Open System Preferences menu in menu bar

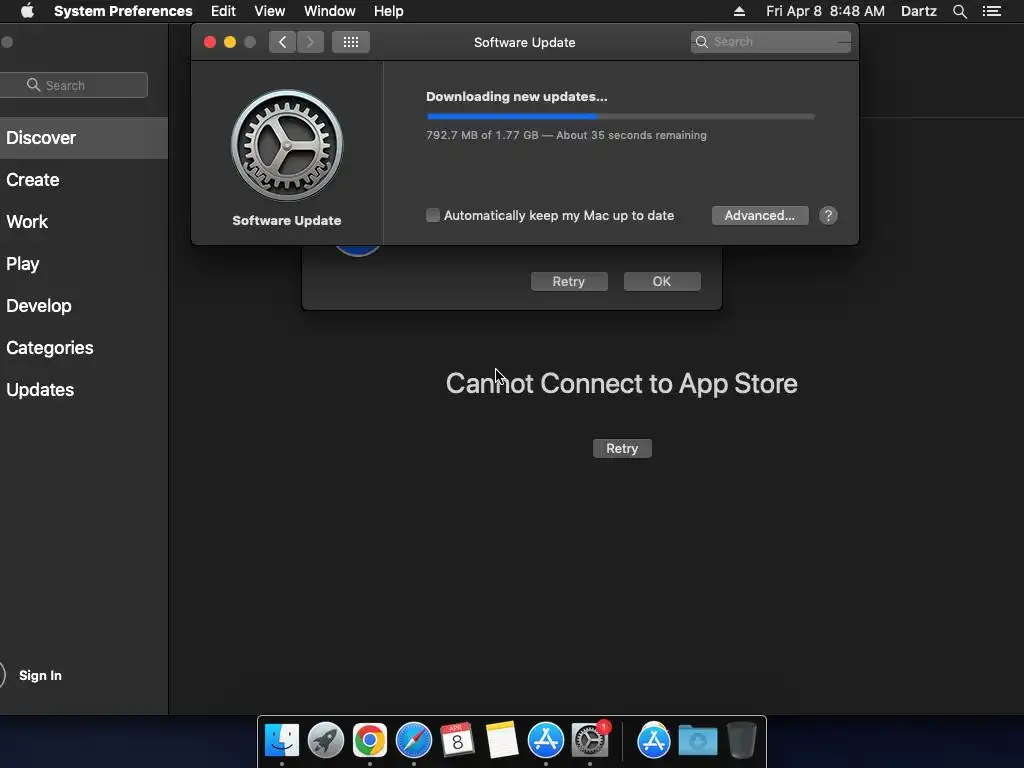pos(123,11)
